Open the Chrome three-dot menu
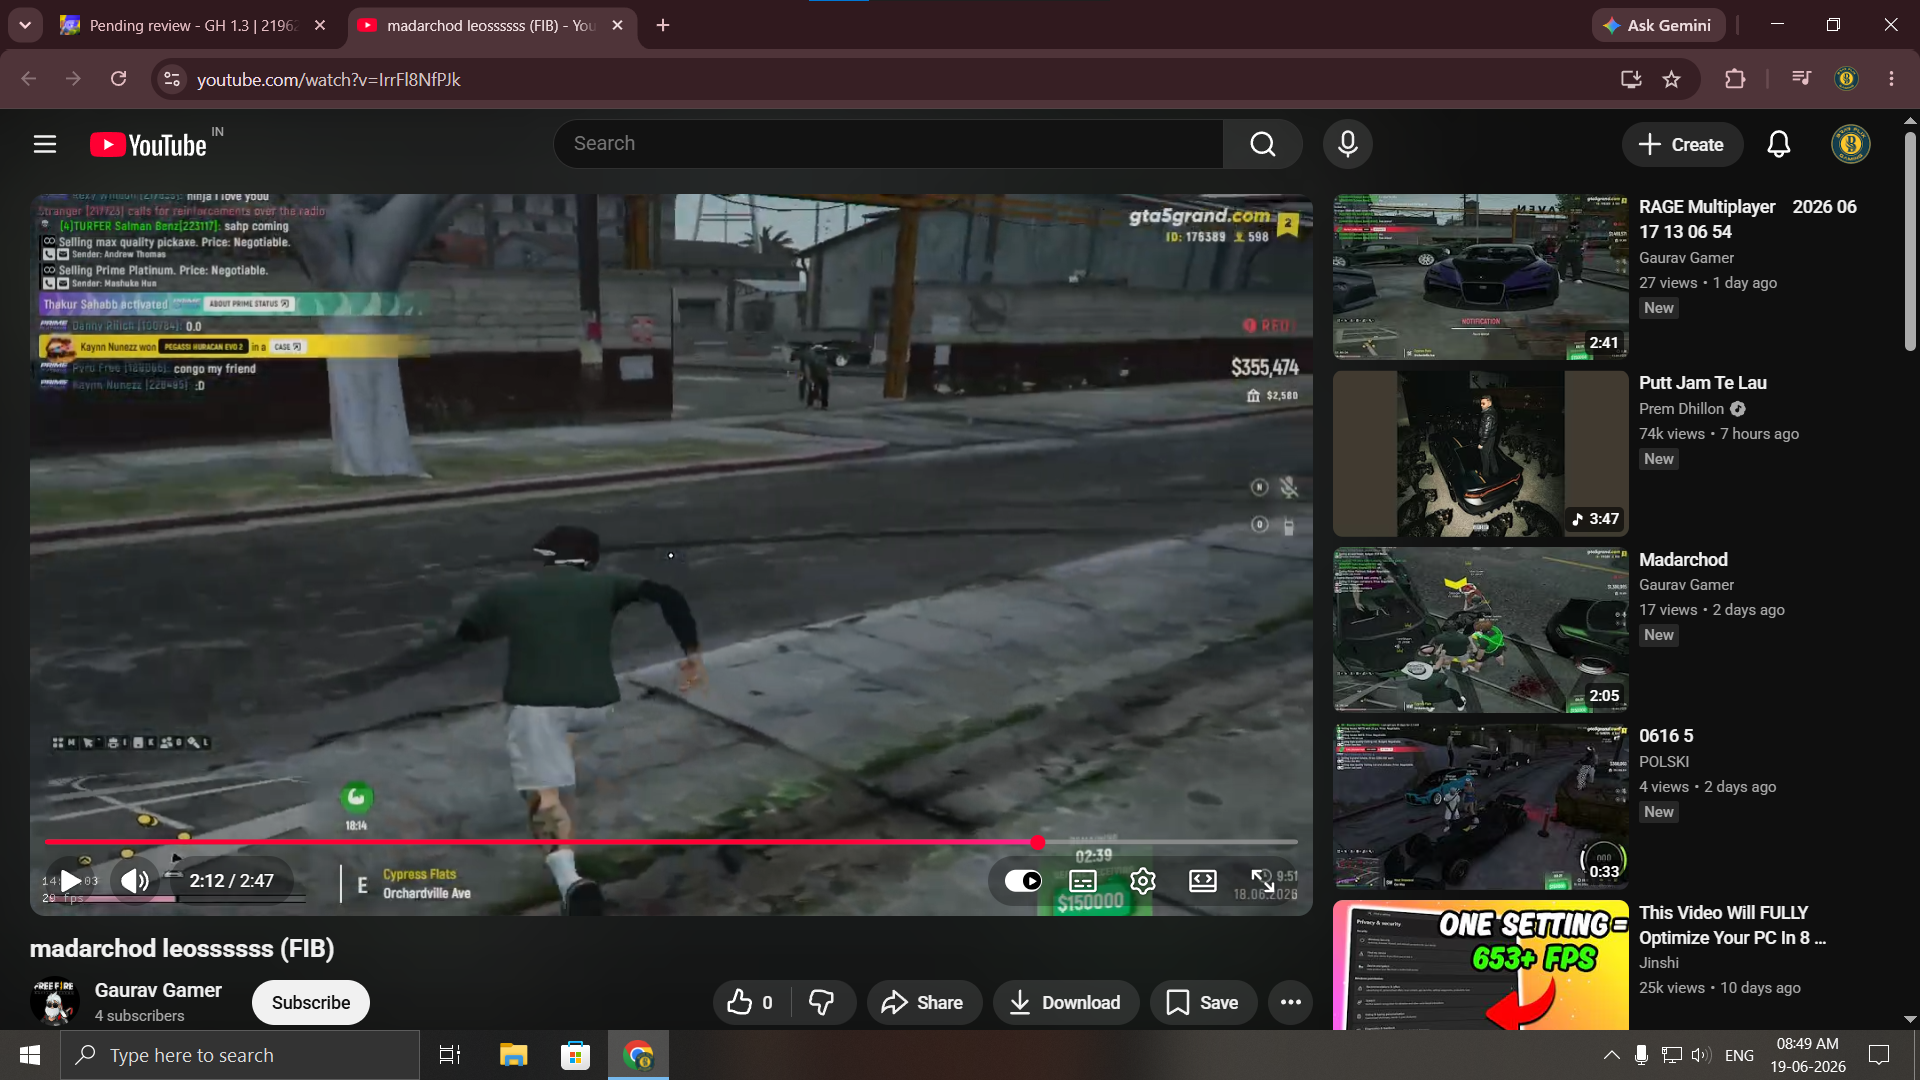The image size is (1920, 1080). point(1892,79)
